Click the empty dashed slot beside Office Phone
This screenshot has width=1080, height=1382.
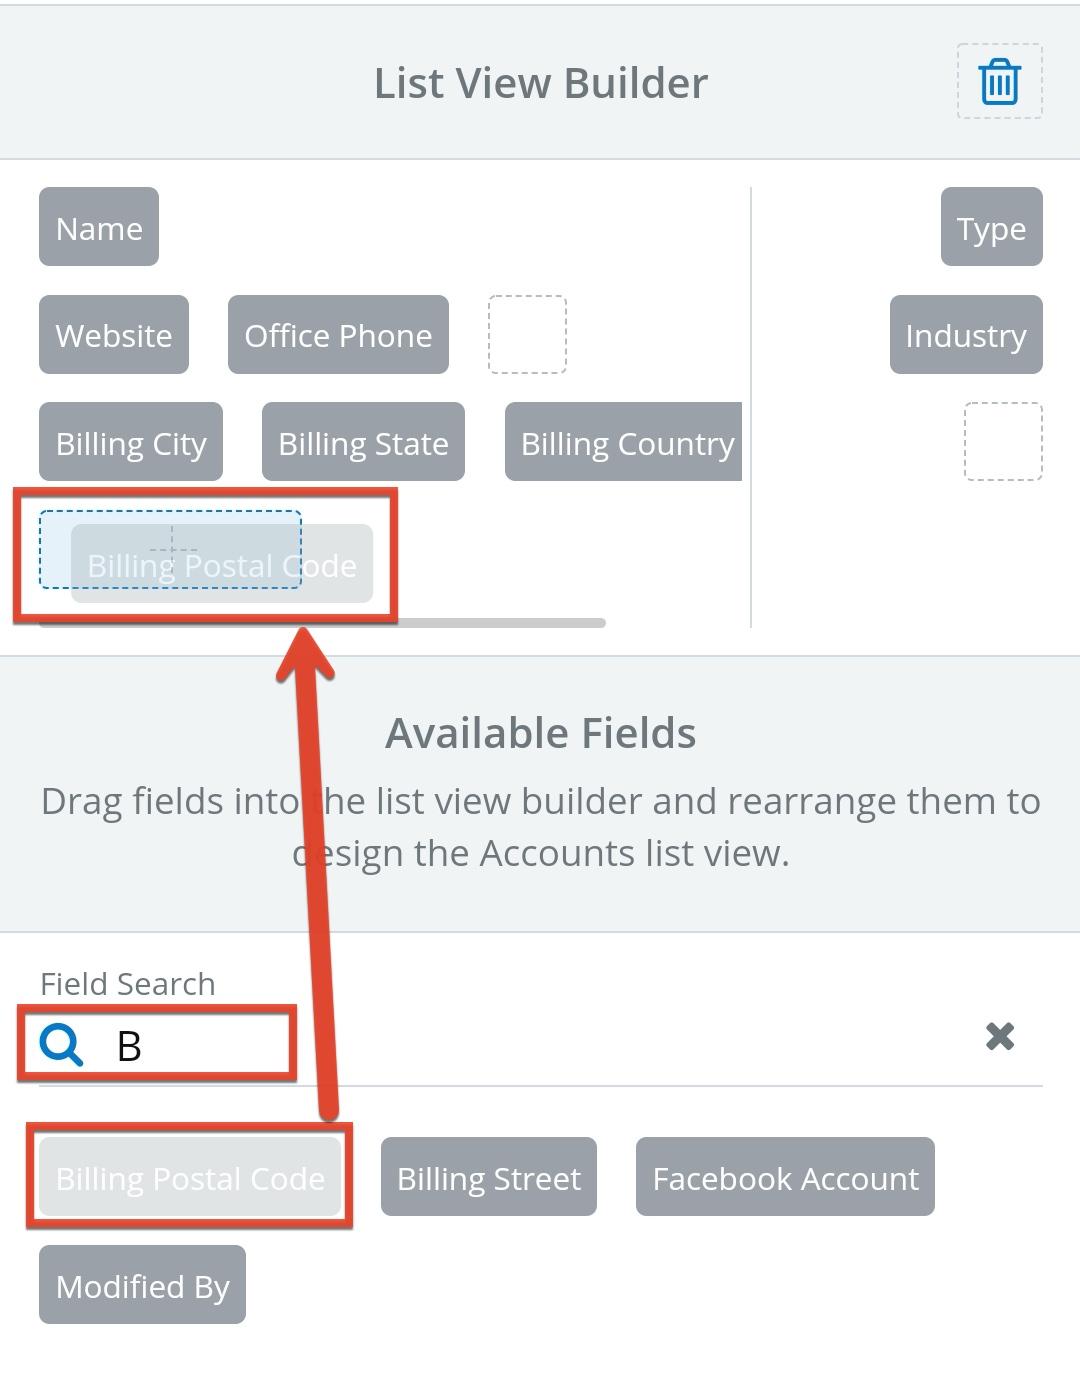tap(528, 335)
